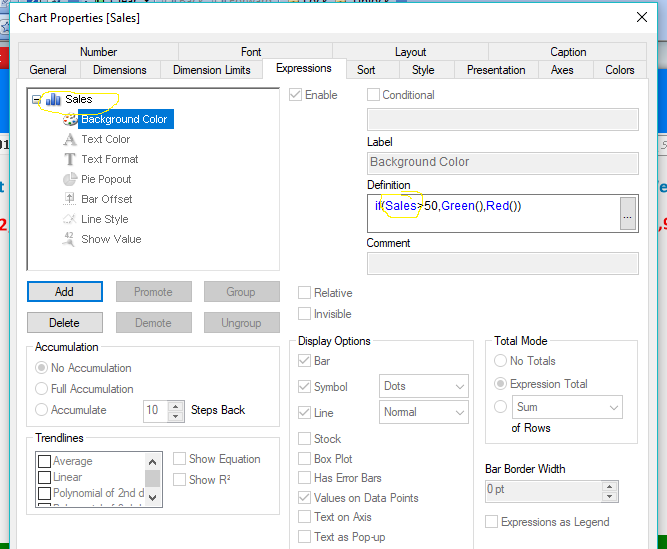The width and height of the screenshot is (667, 549).
Task: Select the Show Value icon
Action: pyautogui.click(x=70, y=240)
